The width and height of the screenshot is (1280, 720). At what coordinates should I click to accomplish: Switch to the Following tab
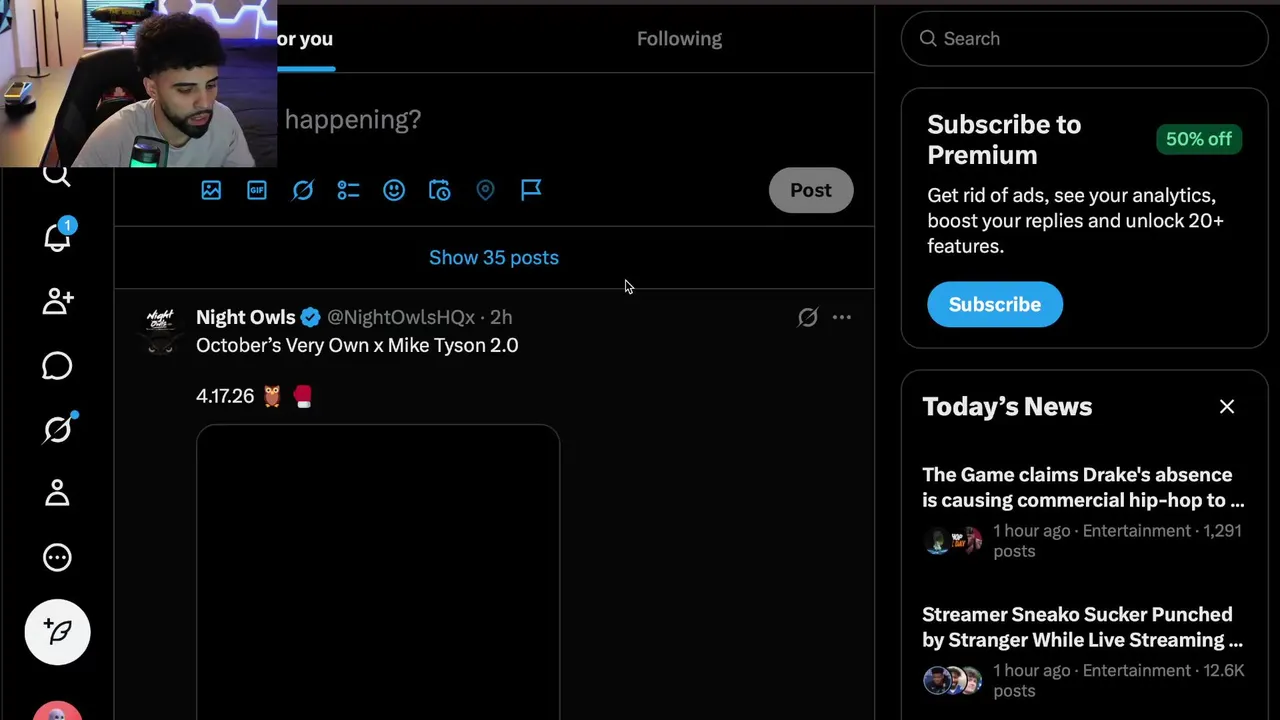click(x=679, y=39)
